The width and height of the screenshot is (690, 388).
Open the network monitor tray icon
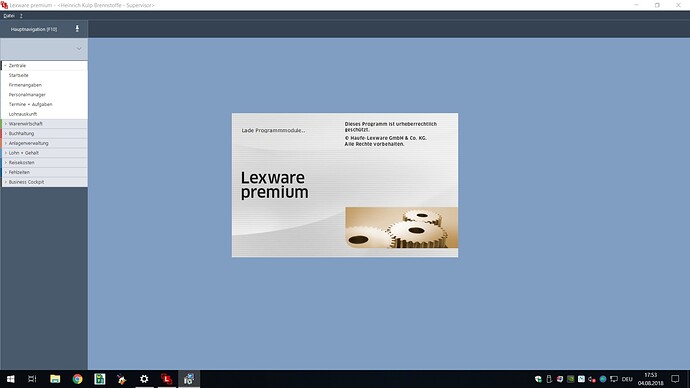pos(614,379)
